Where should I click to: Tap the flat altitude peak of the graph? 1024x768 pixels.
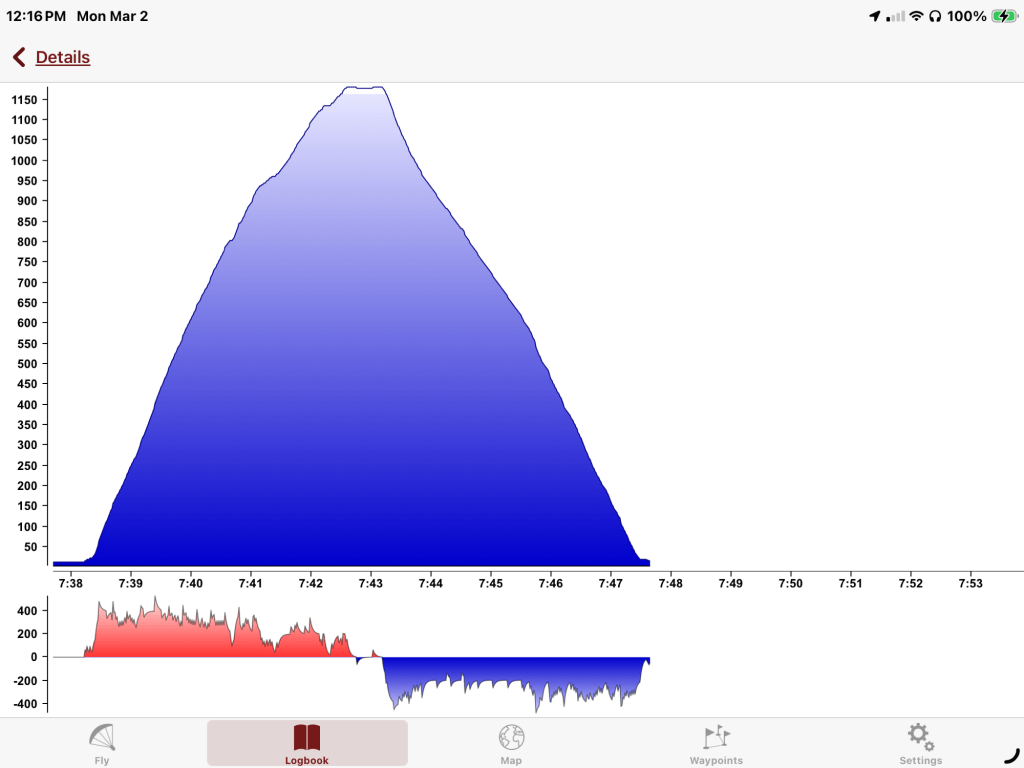click(364, 89)
